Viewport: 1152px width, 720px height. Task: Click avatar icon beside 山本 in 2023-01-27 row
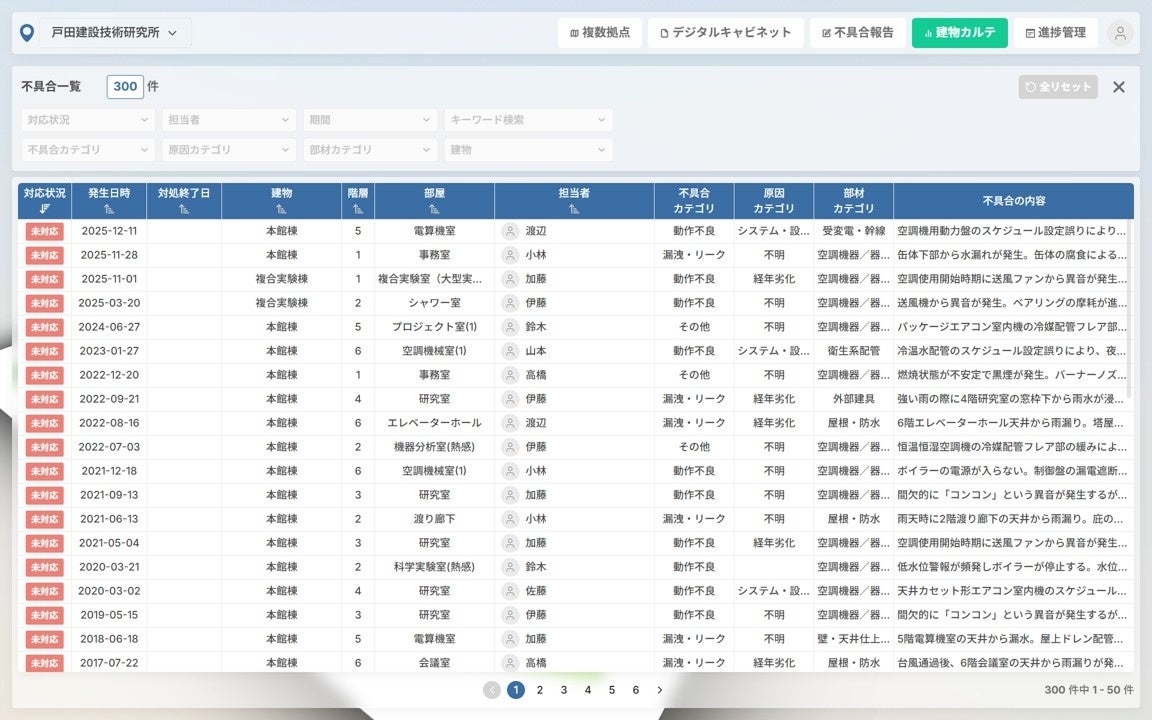pyautogui.click(x=510, y=351)
